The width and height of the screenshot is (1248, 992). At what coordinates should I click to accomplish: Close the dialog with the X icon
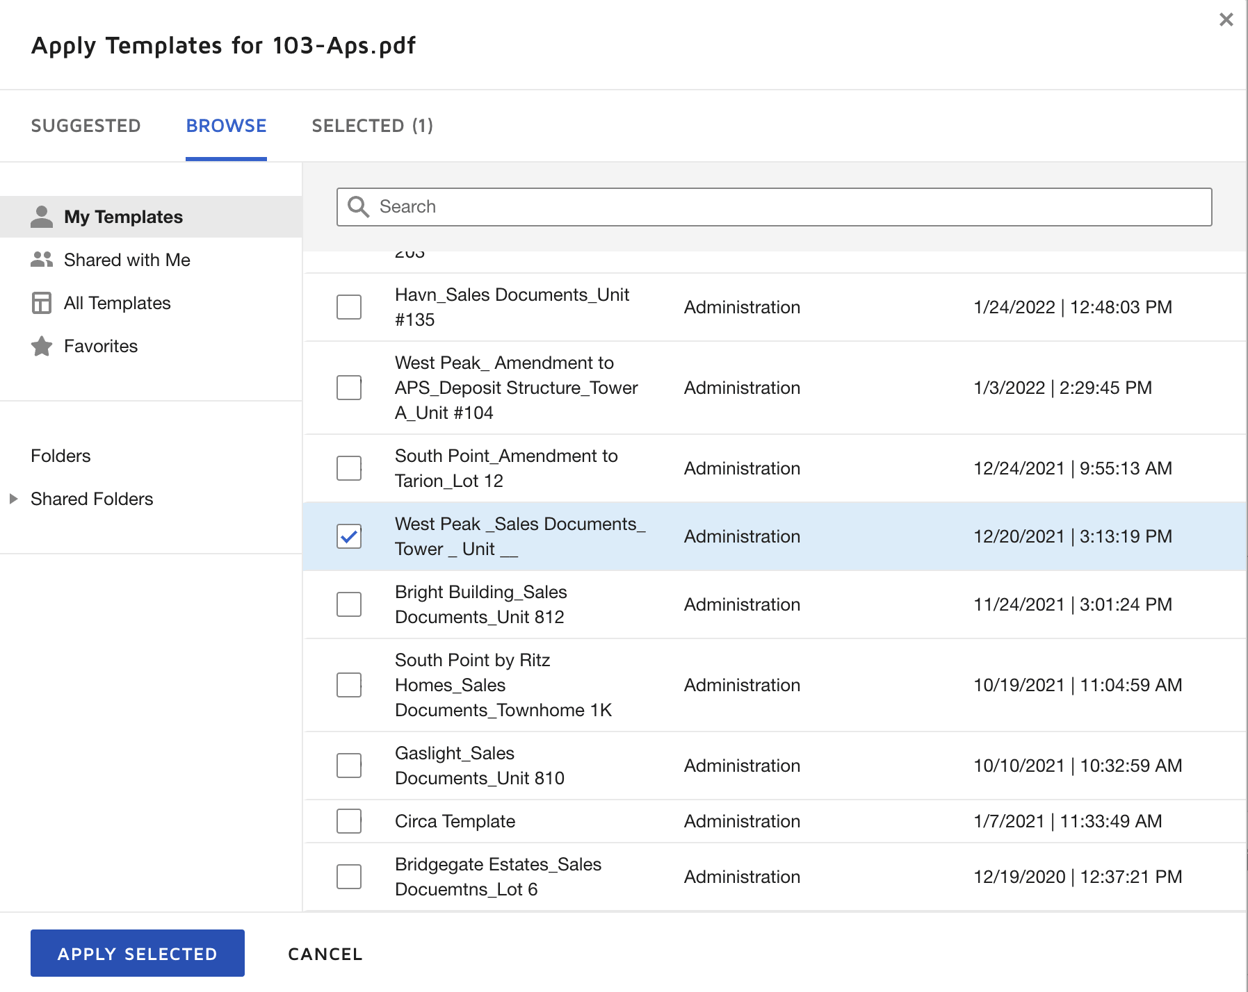[x=1226, y=19]
